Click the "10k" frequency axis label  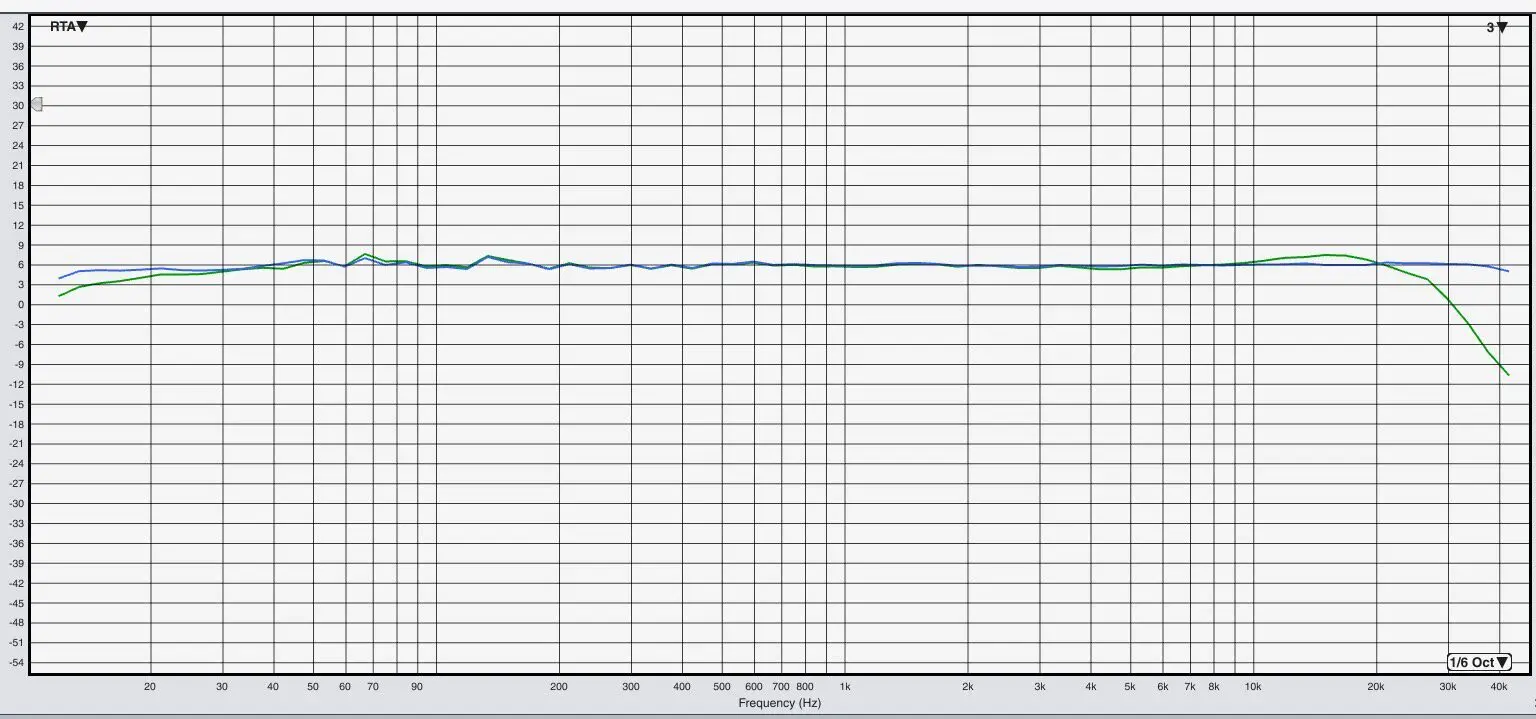click(x=1253, y=687)
